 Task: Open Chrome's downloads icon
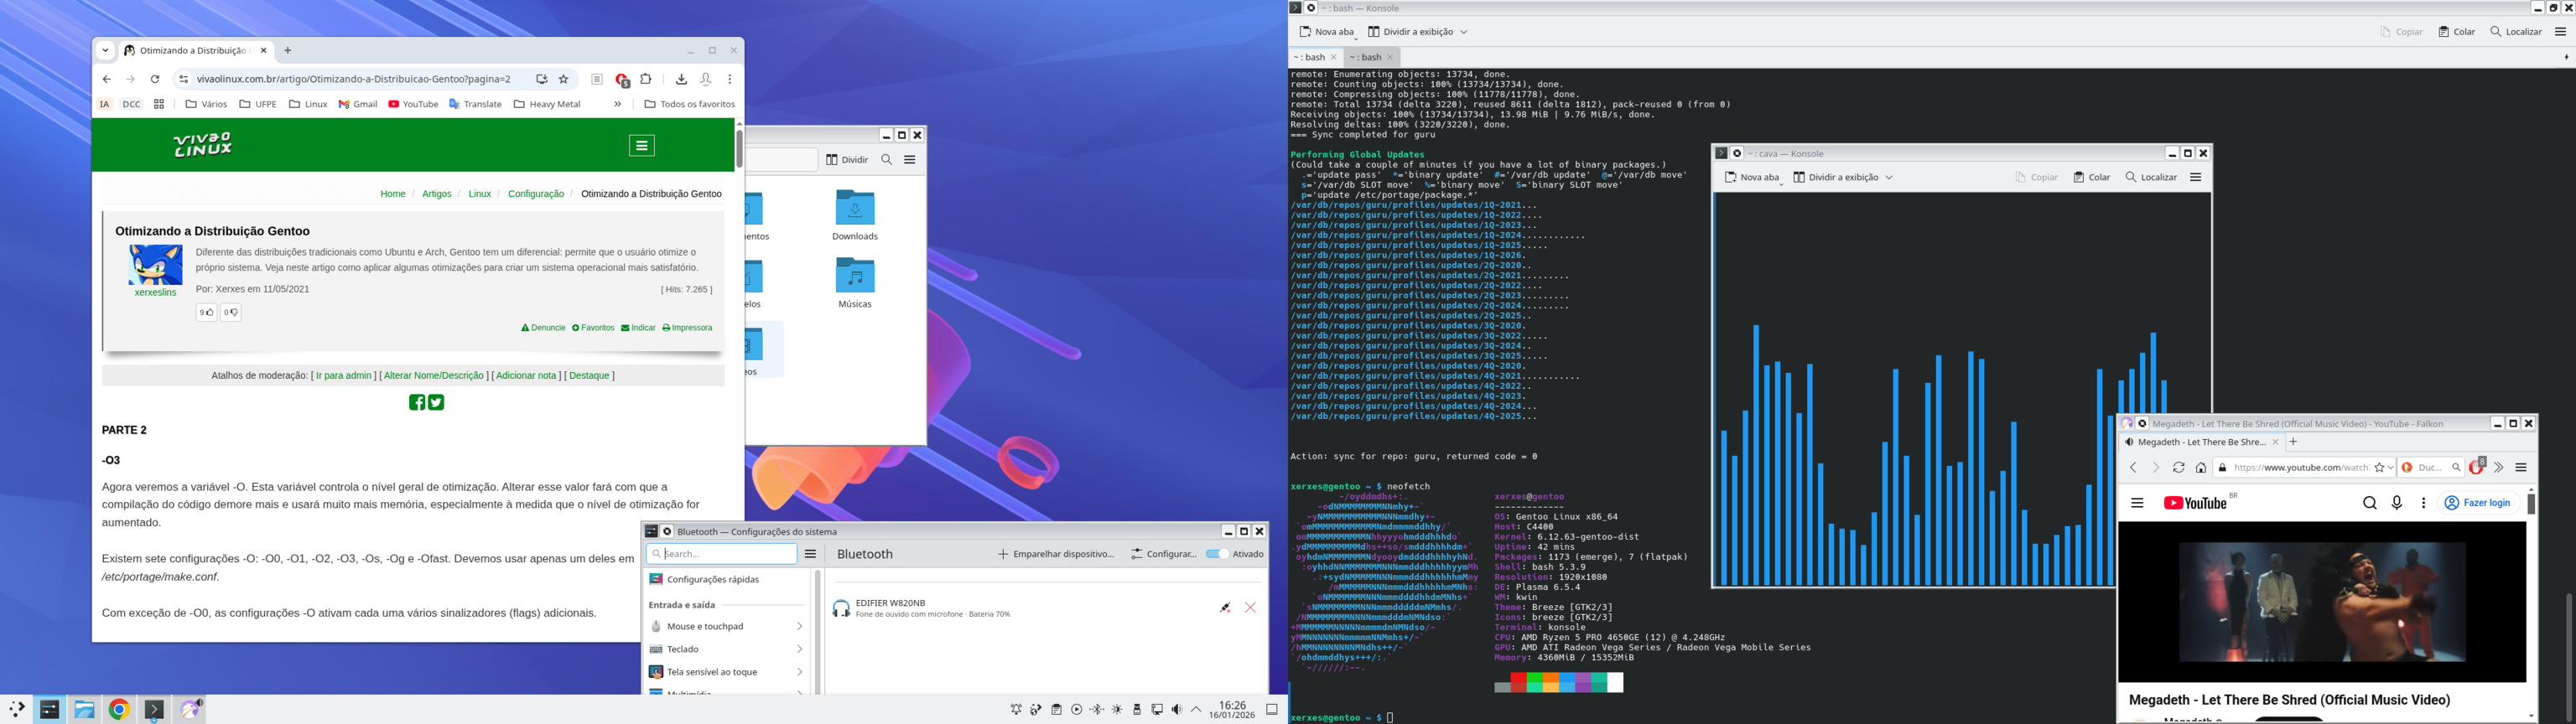(681, 80)
